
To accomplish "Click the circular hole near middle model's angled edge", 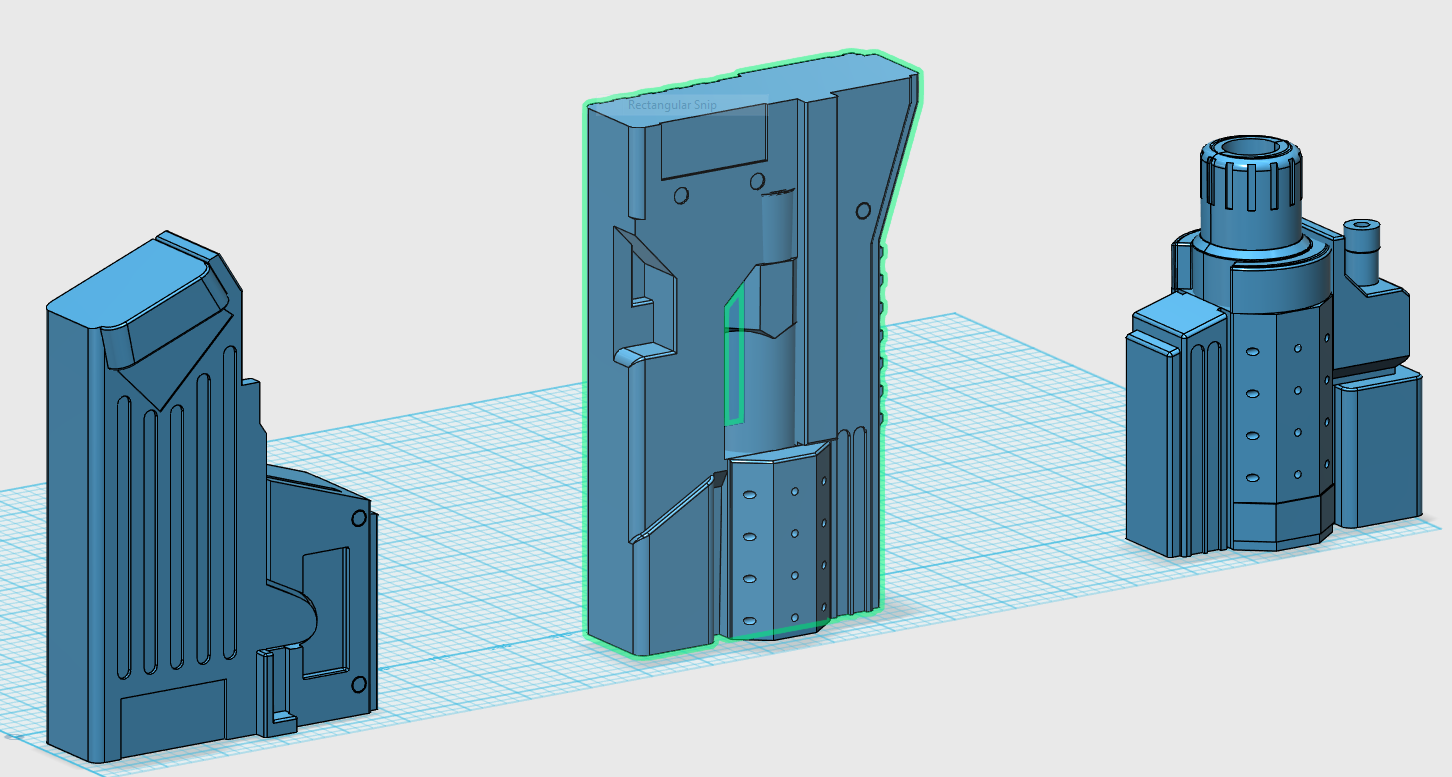I will tap(863, 211).
